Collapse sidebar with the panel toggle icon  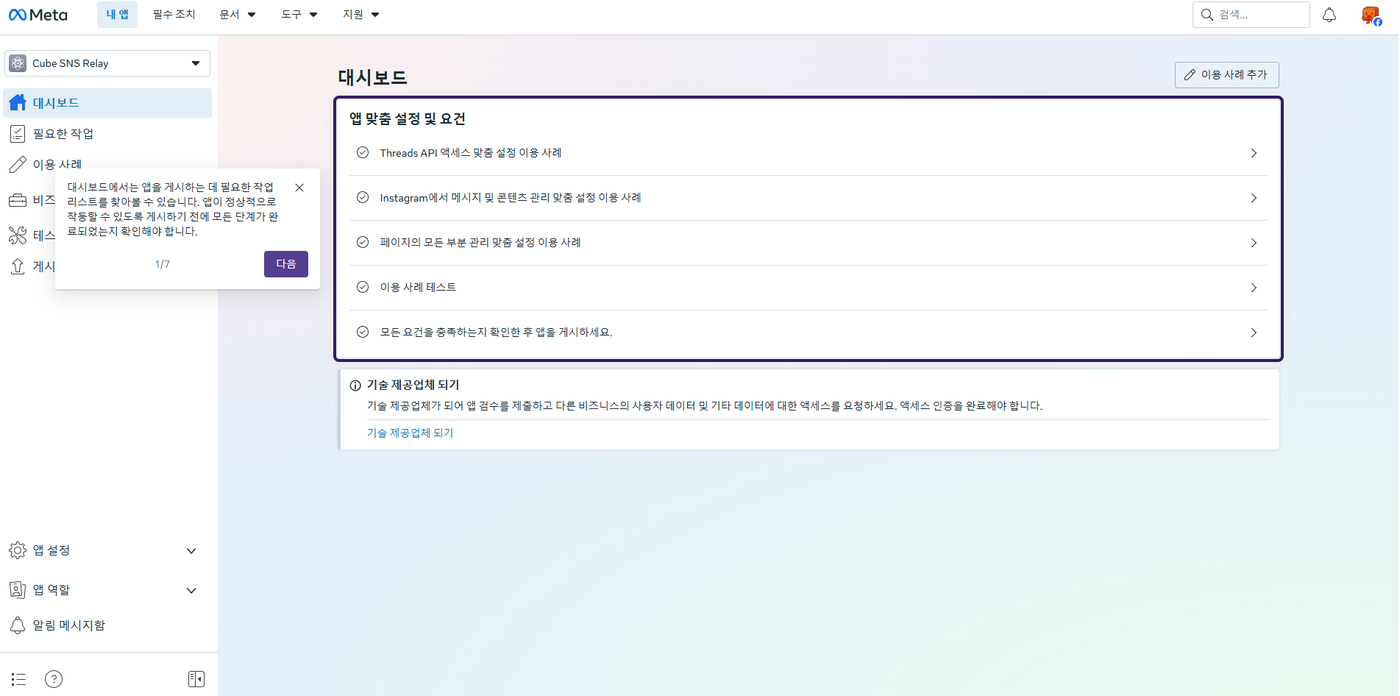pyautogui.click(x=196, y=679)
